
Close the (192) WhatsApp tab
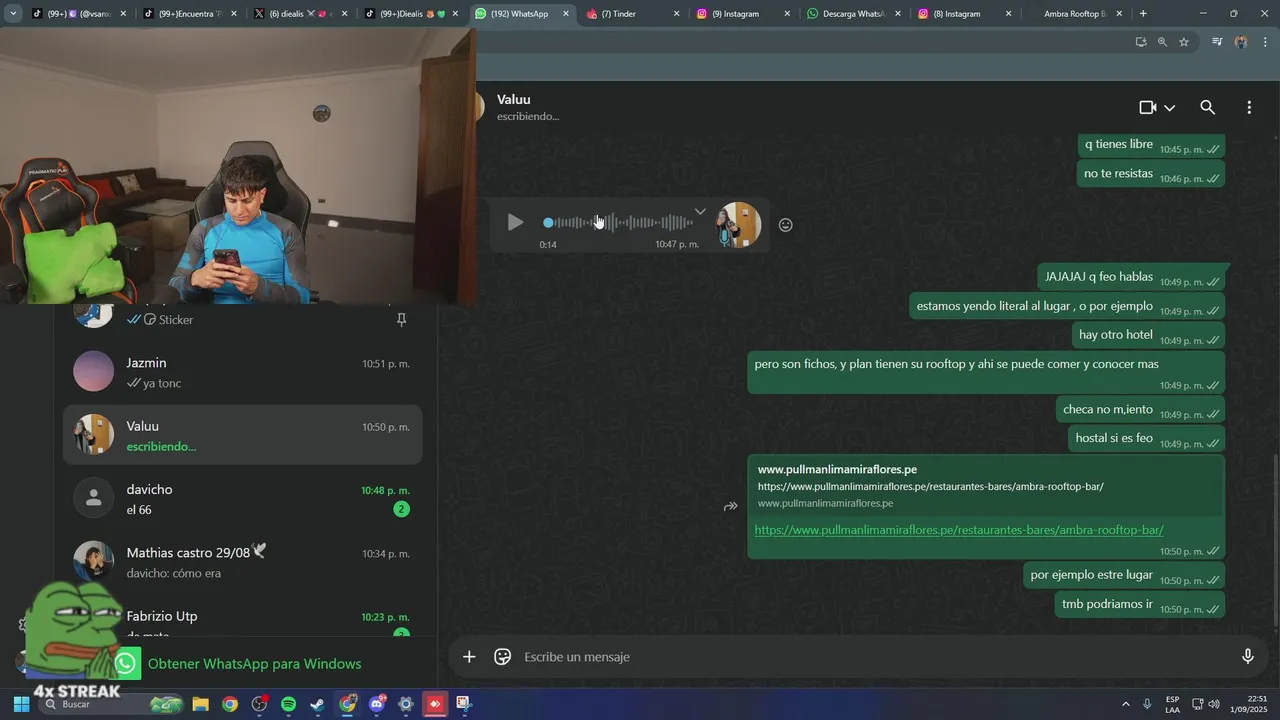[566, 14]
